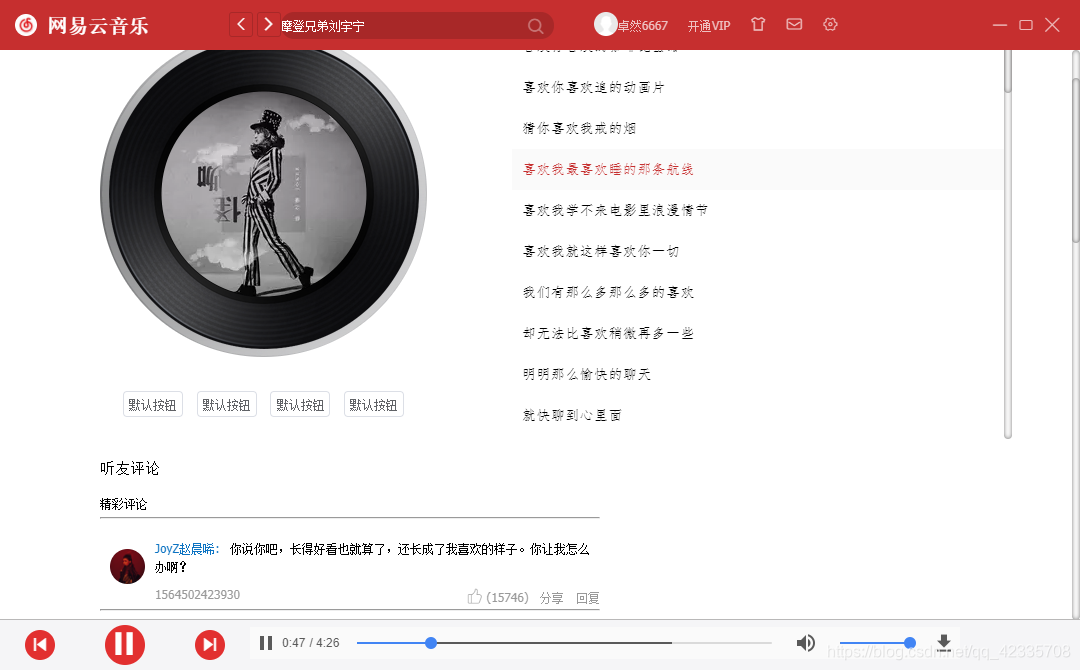Click the small pause icon by the time
1080x670 pixels.
(x=266, y=642)
